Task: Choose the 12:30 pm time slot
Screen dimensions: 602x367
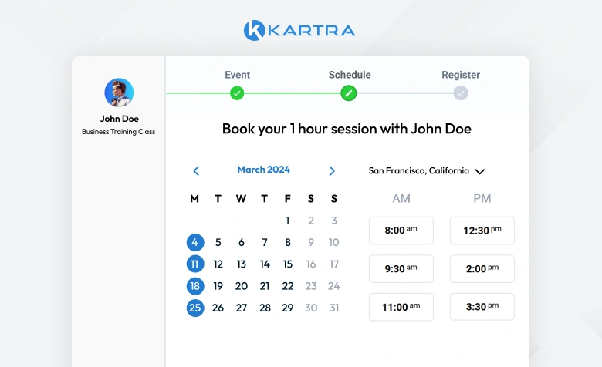Action: [482, 230]
